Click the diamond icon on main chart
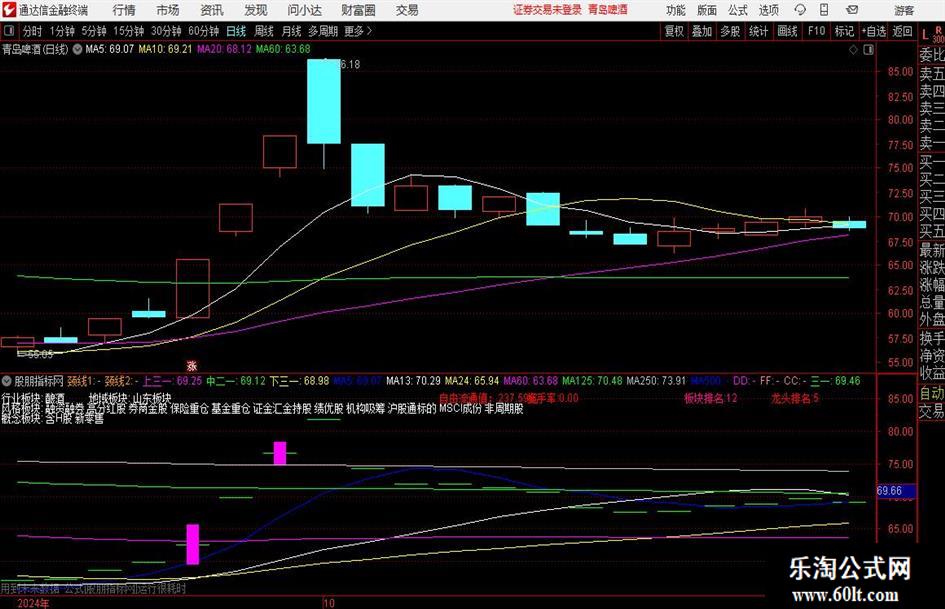The image size is (945, 609). [x=853, y=49]
